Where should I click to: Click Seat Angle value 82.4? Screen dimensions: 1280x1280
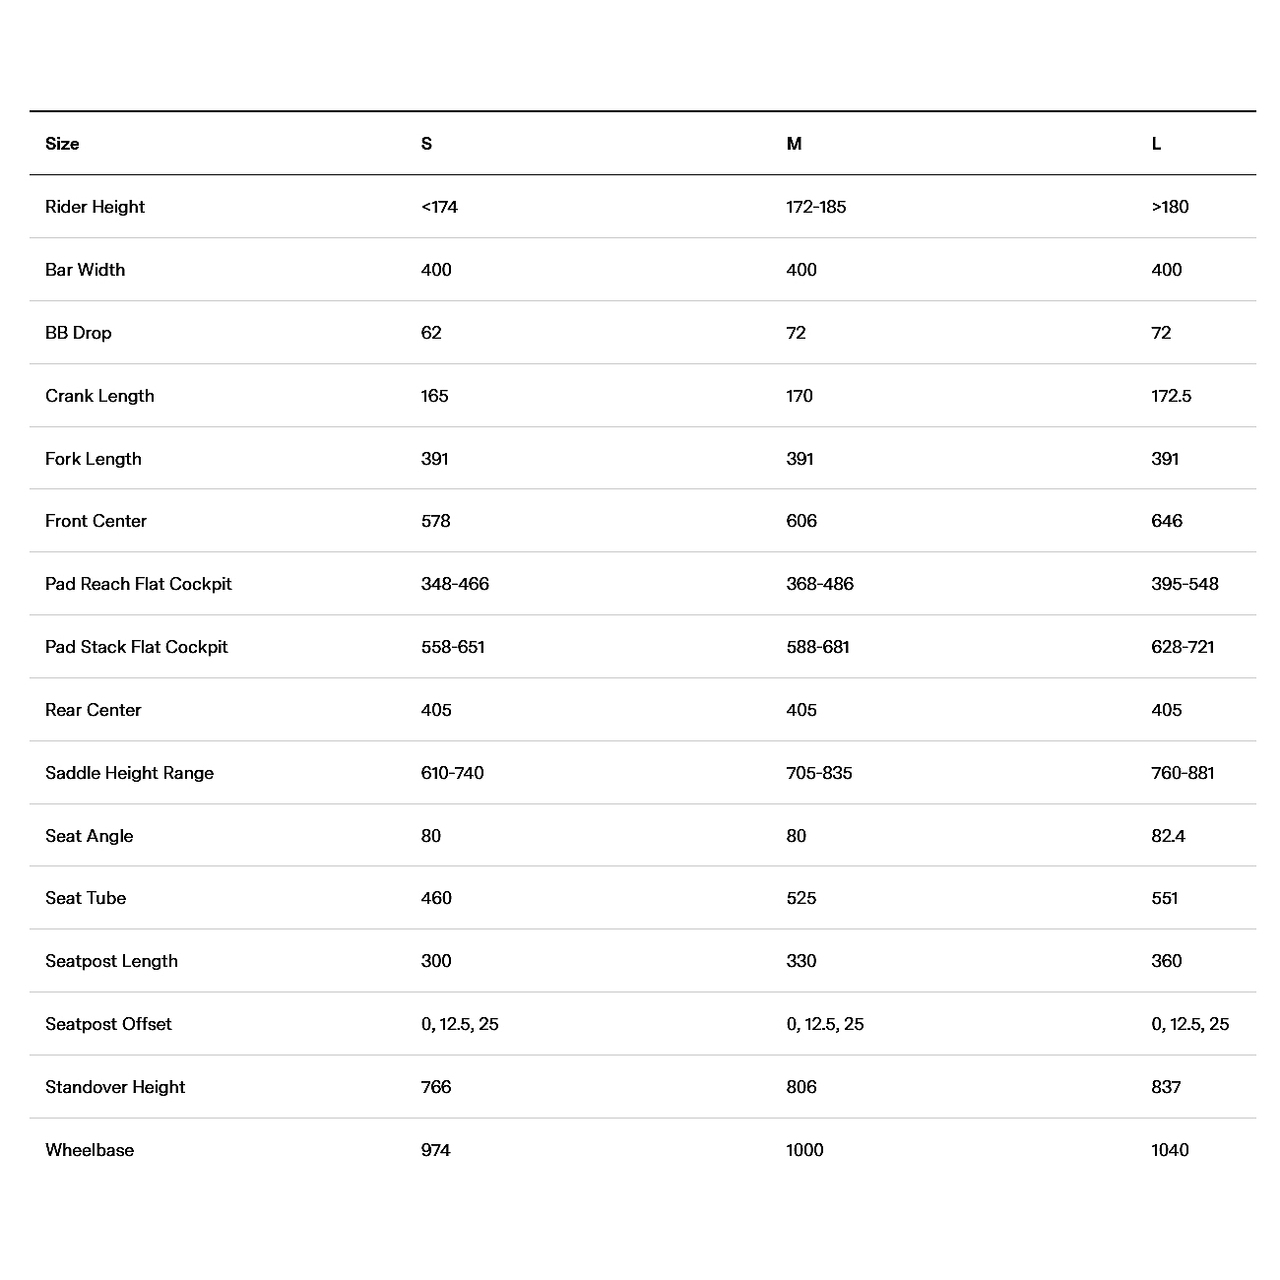tap(1168, 836)
